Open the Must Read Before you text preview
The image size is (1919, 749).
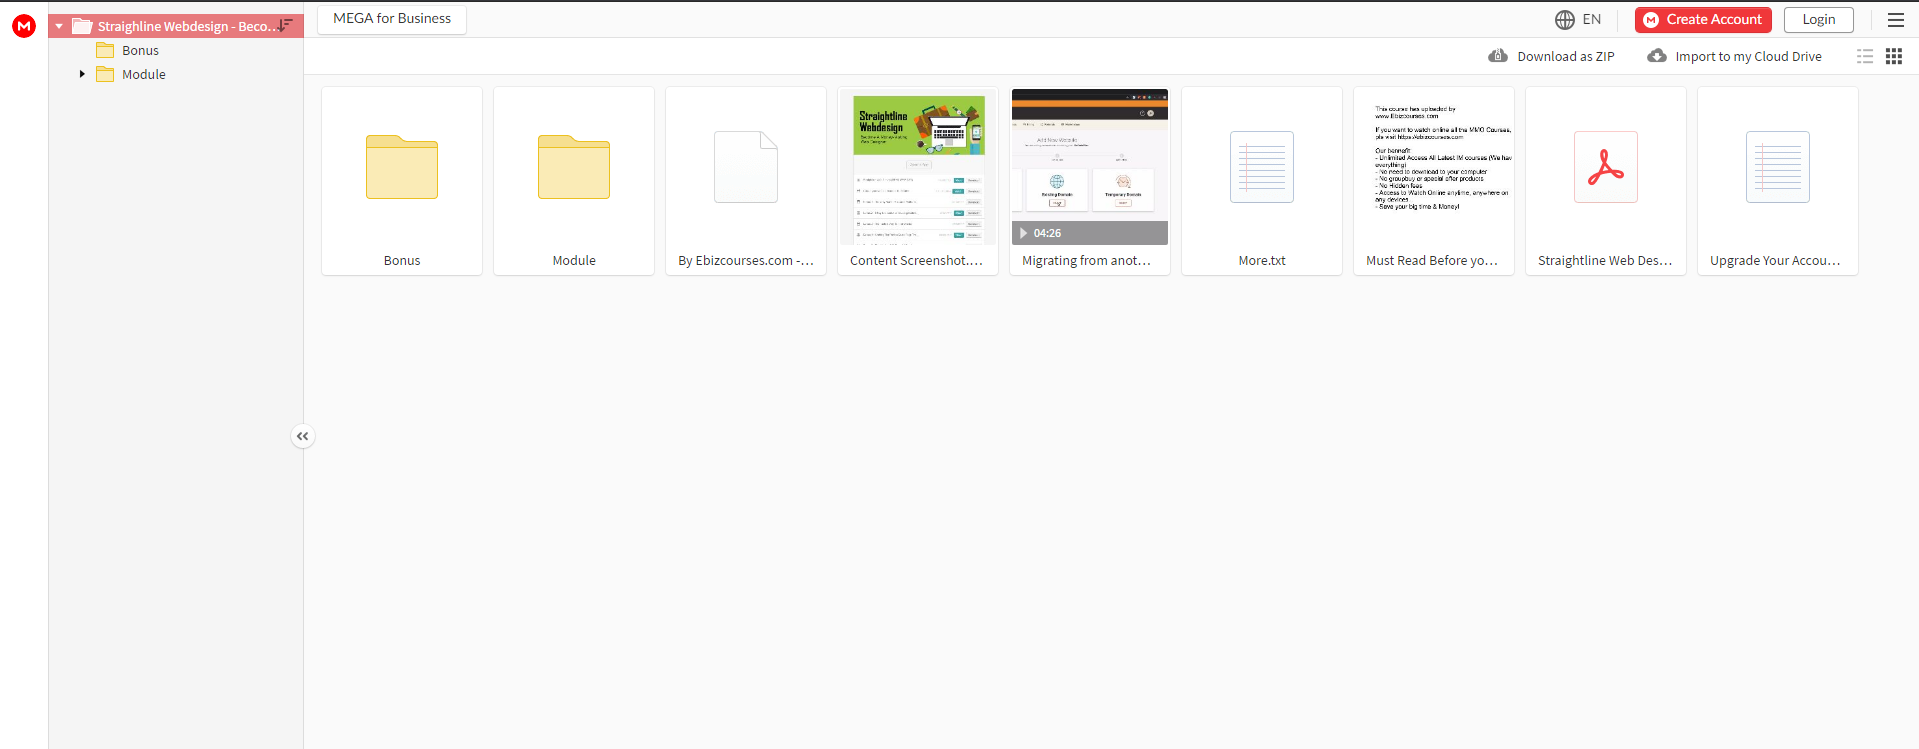1434,167
